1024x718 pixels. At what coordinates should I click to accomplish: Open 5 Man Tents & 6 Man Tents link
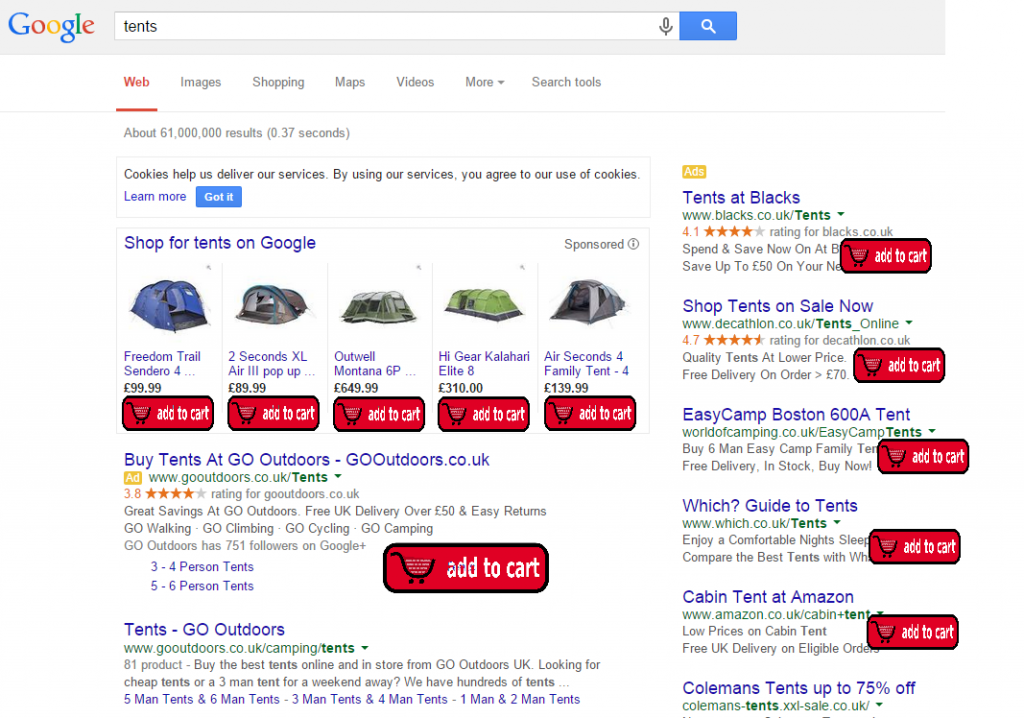202,700
